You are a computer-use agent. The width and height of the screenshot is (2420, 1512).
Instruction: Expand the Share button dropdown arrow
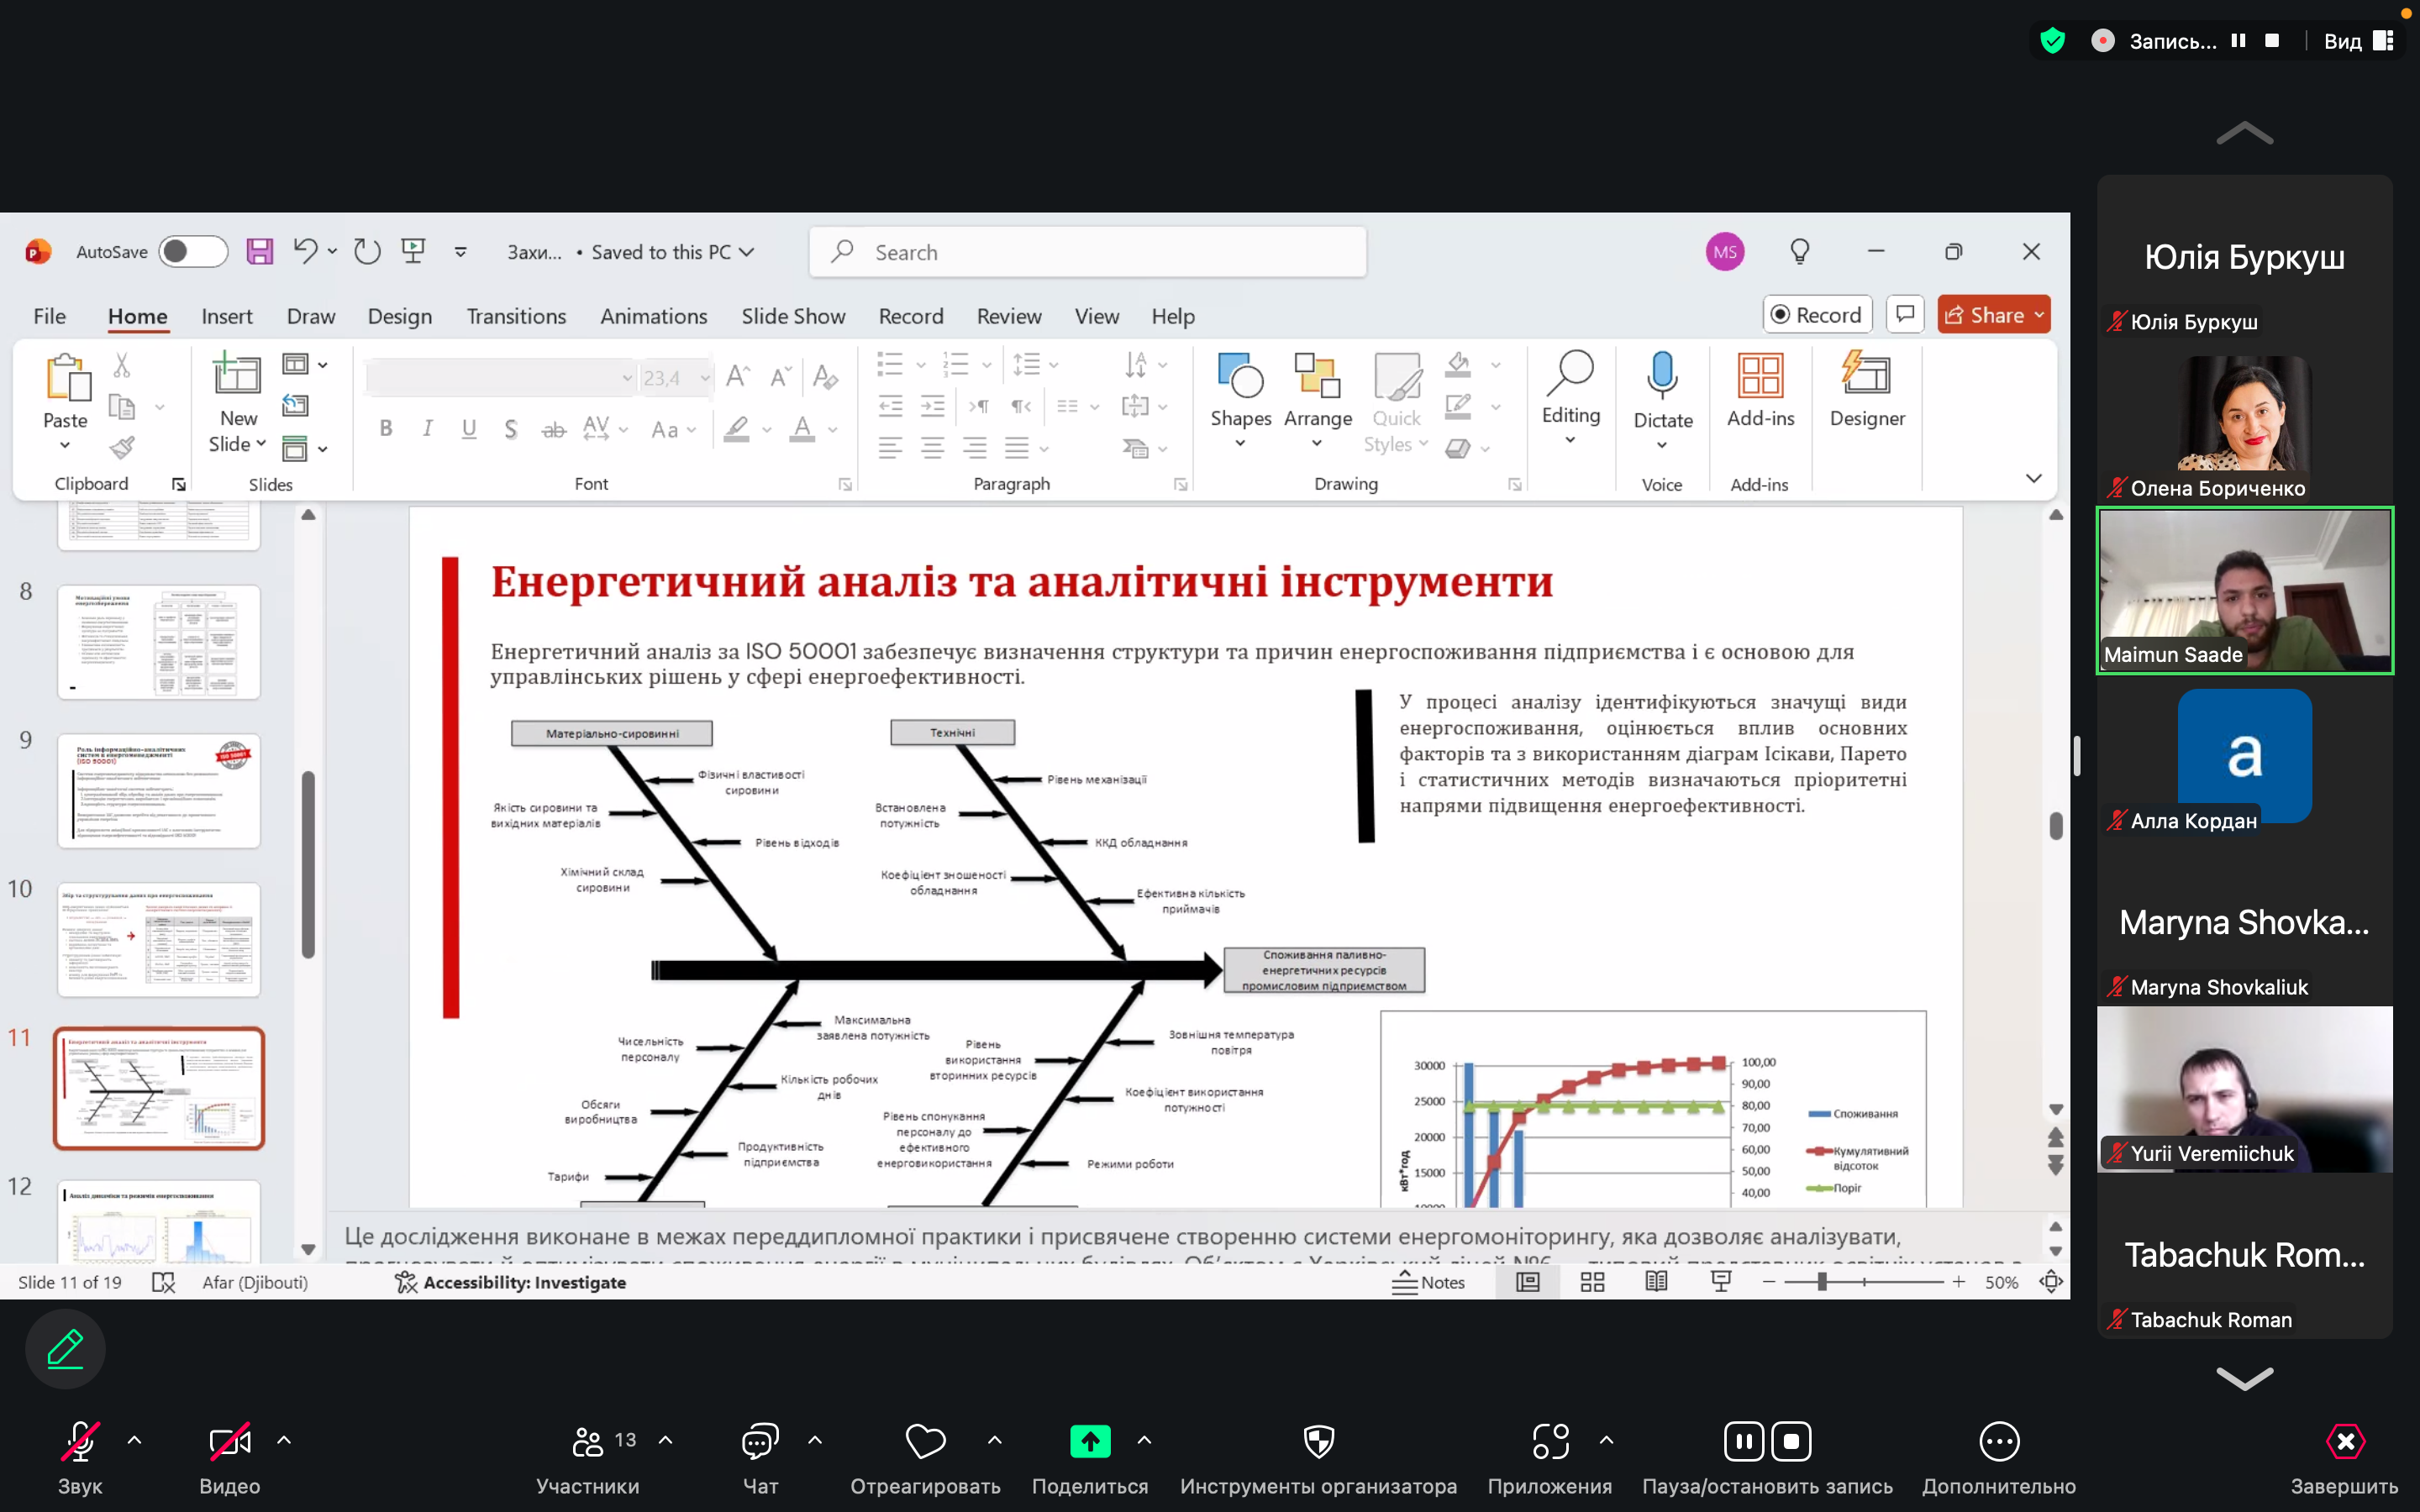pos(2039,315)
